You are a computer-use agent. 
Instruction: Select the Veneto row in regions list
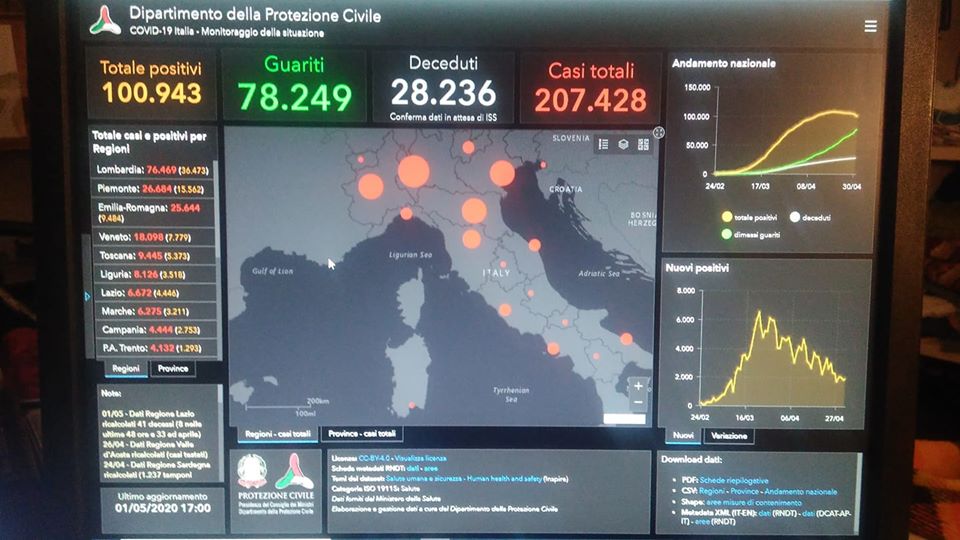pos(153,237)
